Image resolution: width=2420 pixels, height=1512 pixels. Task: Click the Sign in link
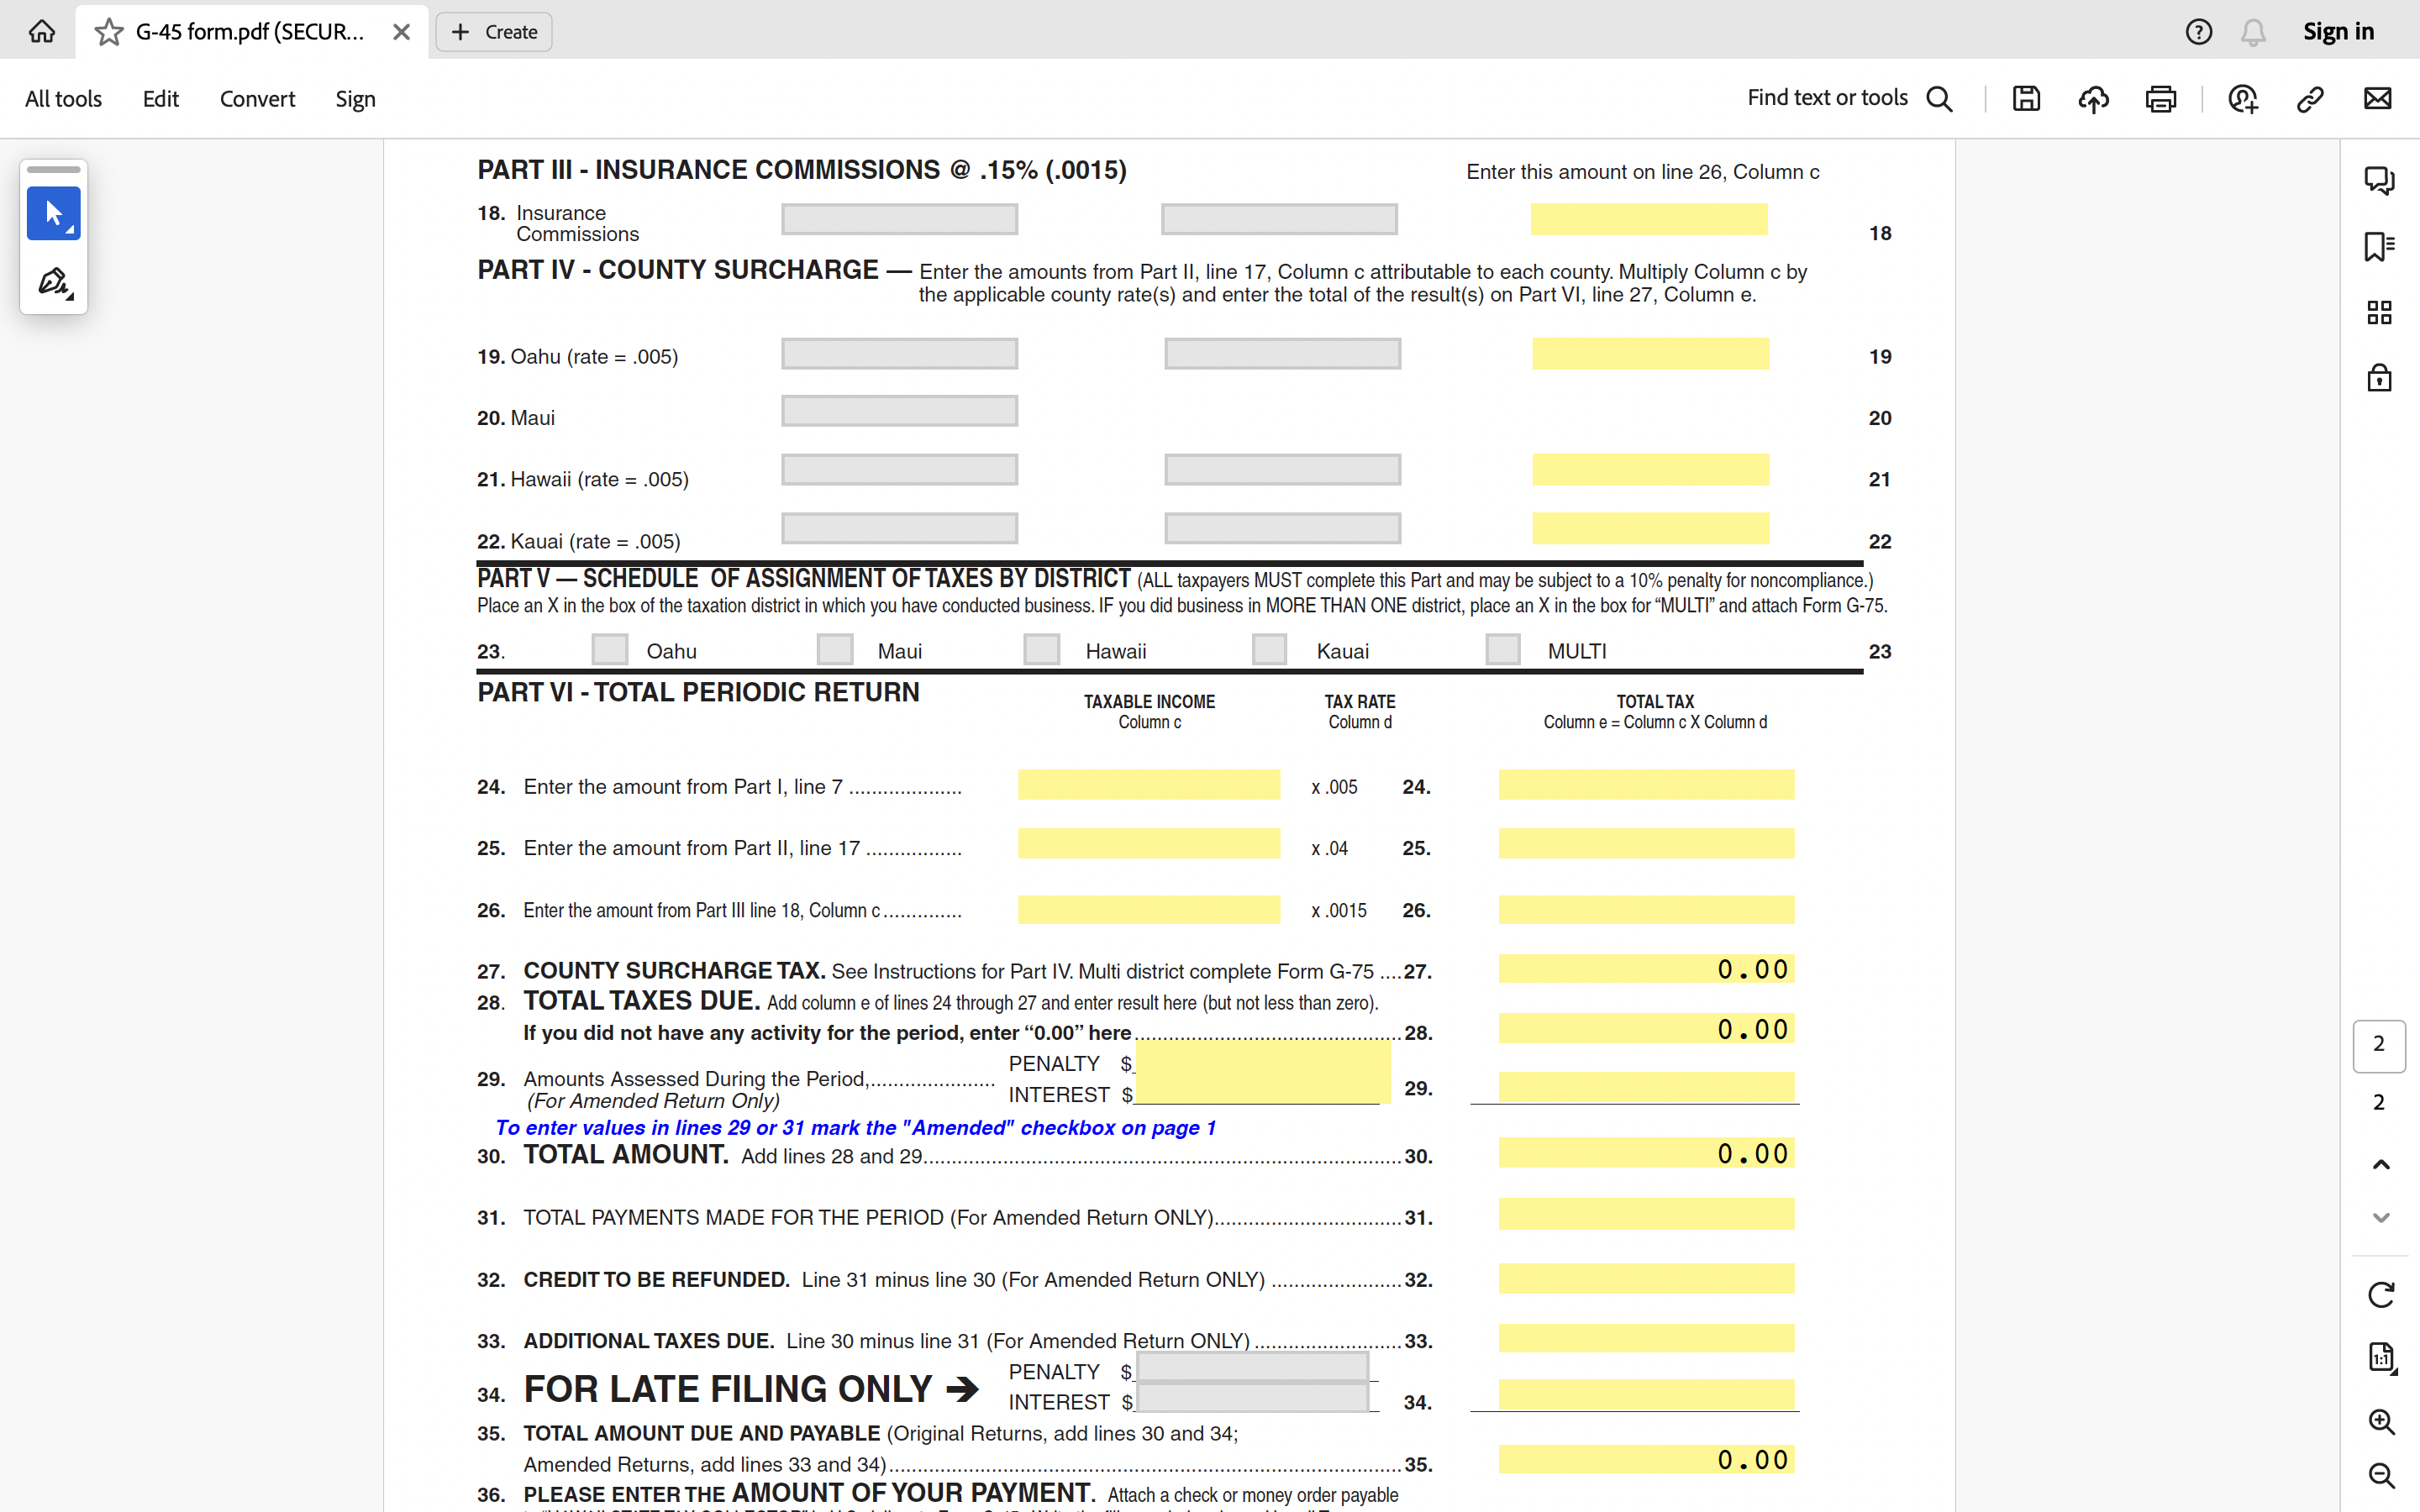pos(2338,32)
